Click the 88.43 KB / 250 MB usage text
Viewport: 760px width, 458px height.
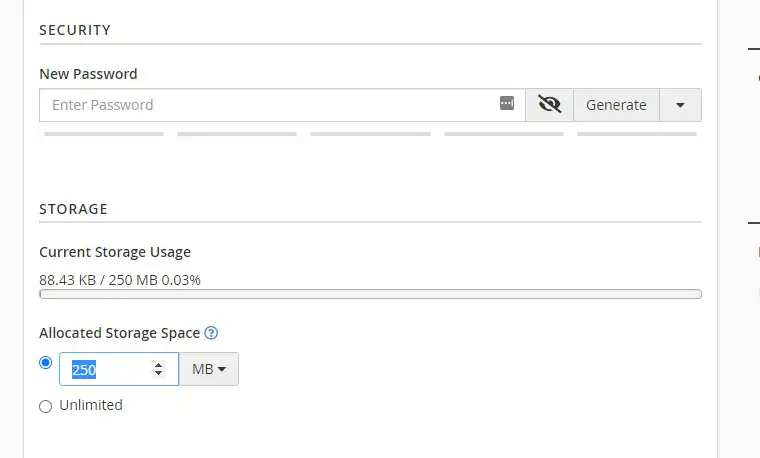coord(120,280)
